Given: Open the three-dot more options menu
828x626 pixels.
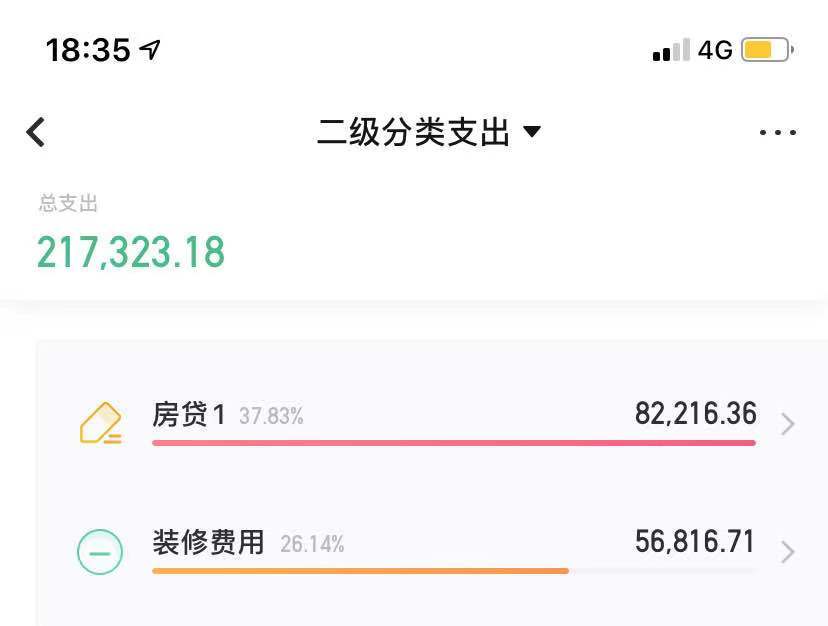Looking at the screenshot, I should click(777, 132).
